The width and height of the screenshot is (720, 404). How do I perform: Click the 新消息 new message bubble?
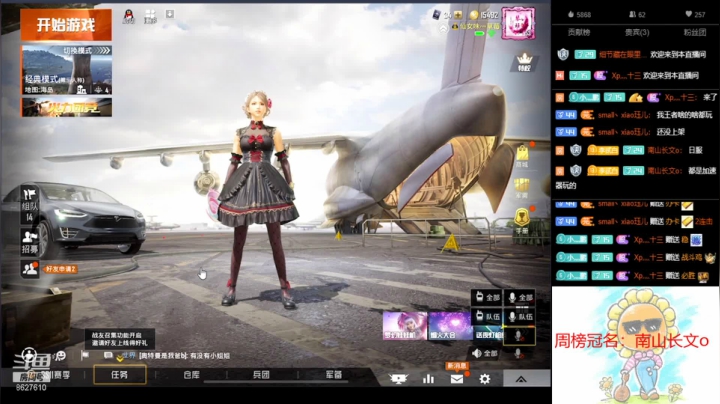456,366
